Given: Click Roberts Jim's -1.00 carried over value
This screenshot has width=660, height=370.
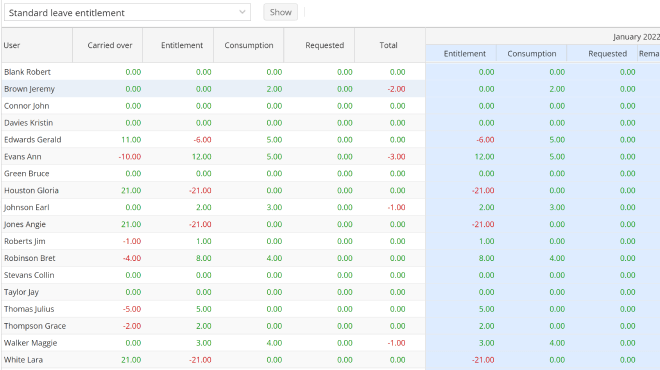Looking at the screenshot, I should click(x=132, y=241).
